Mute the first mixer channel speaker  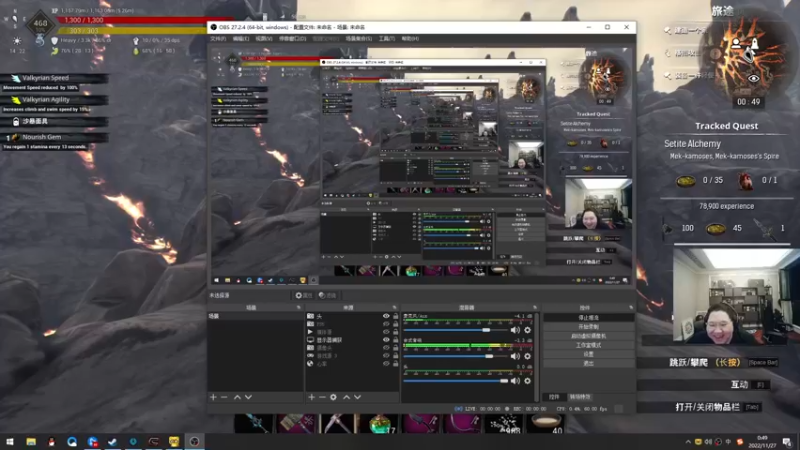pos(515,330)
